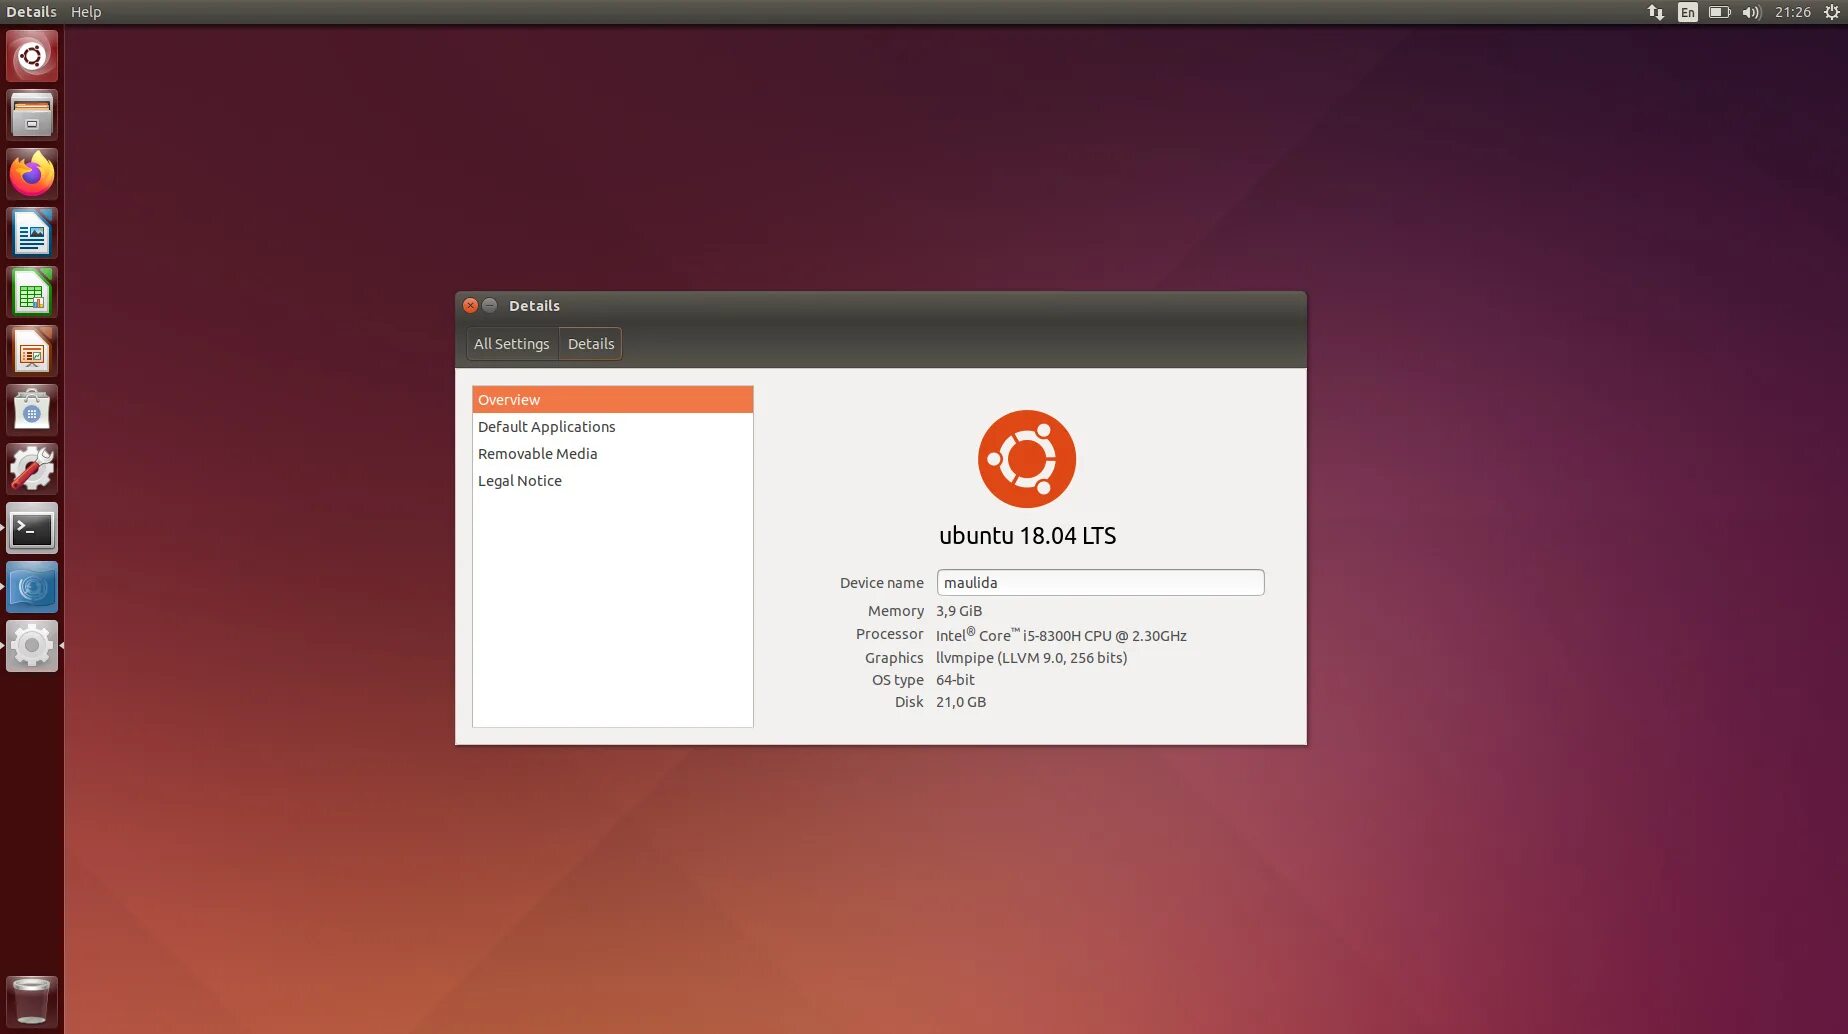Open the wrench-and-gear system tools icon
This screenshot has height=1034, width=1848.
click(32, 469)
